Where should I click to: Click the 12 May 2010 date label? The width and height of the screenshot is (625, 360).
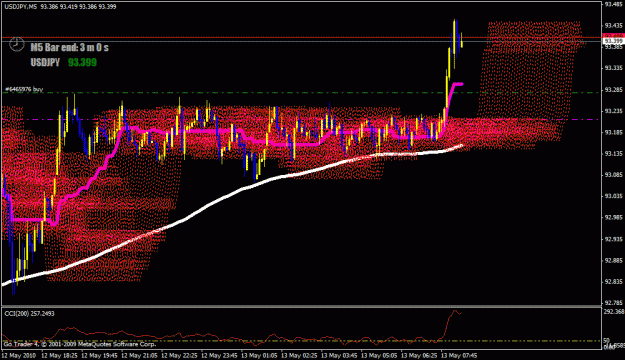[19, 355]
